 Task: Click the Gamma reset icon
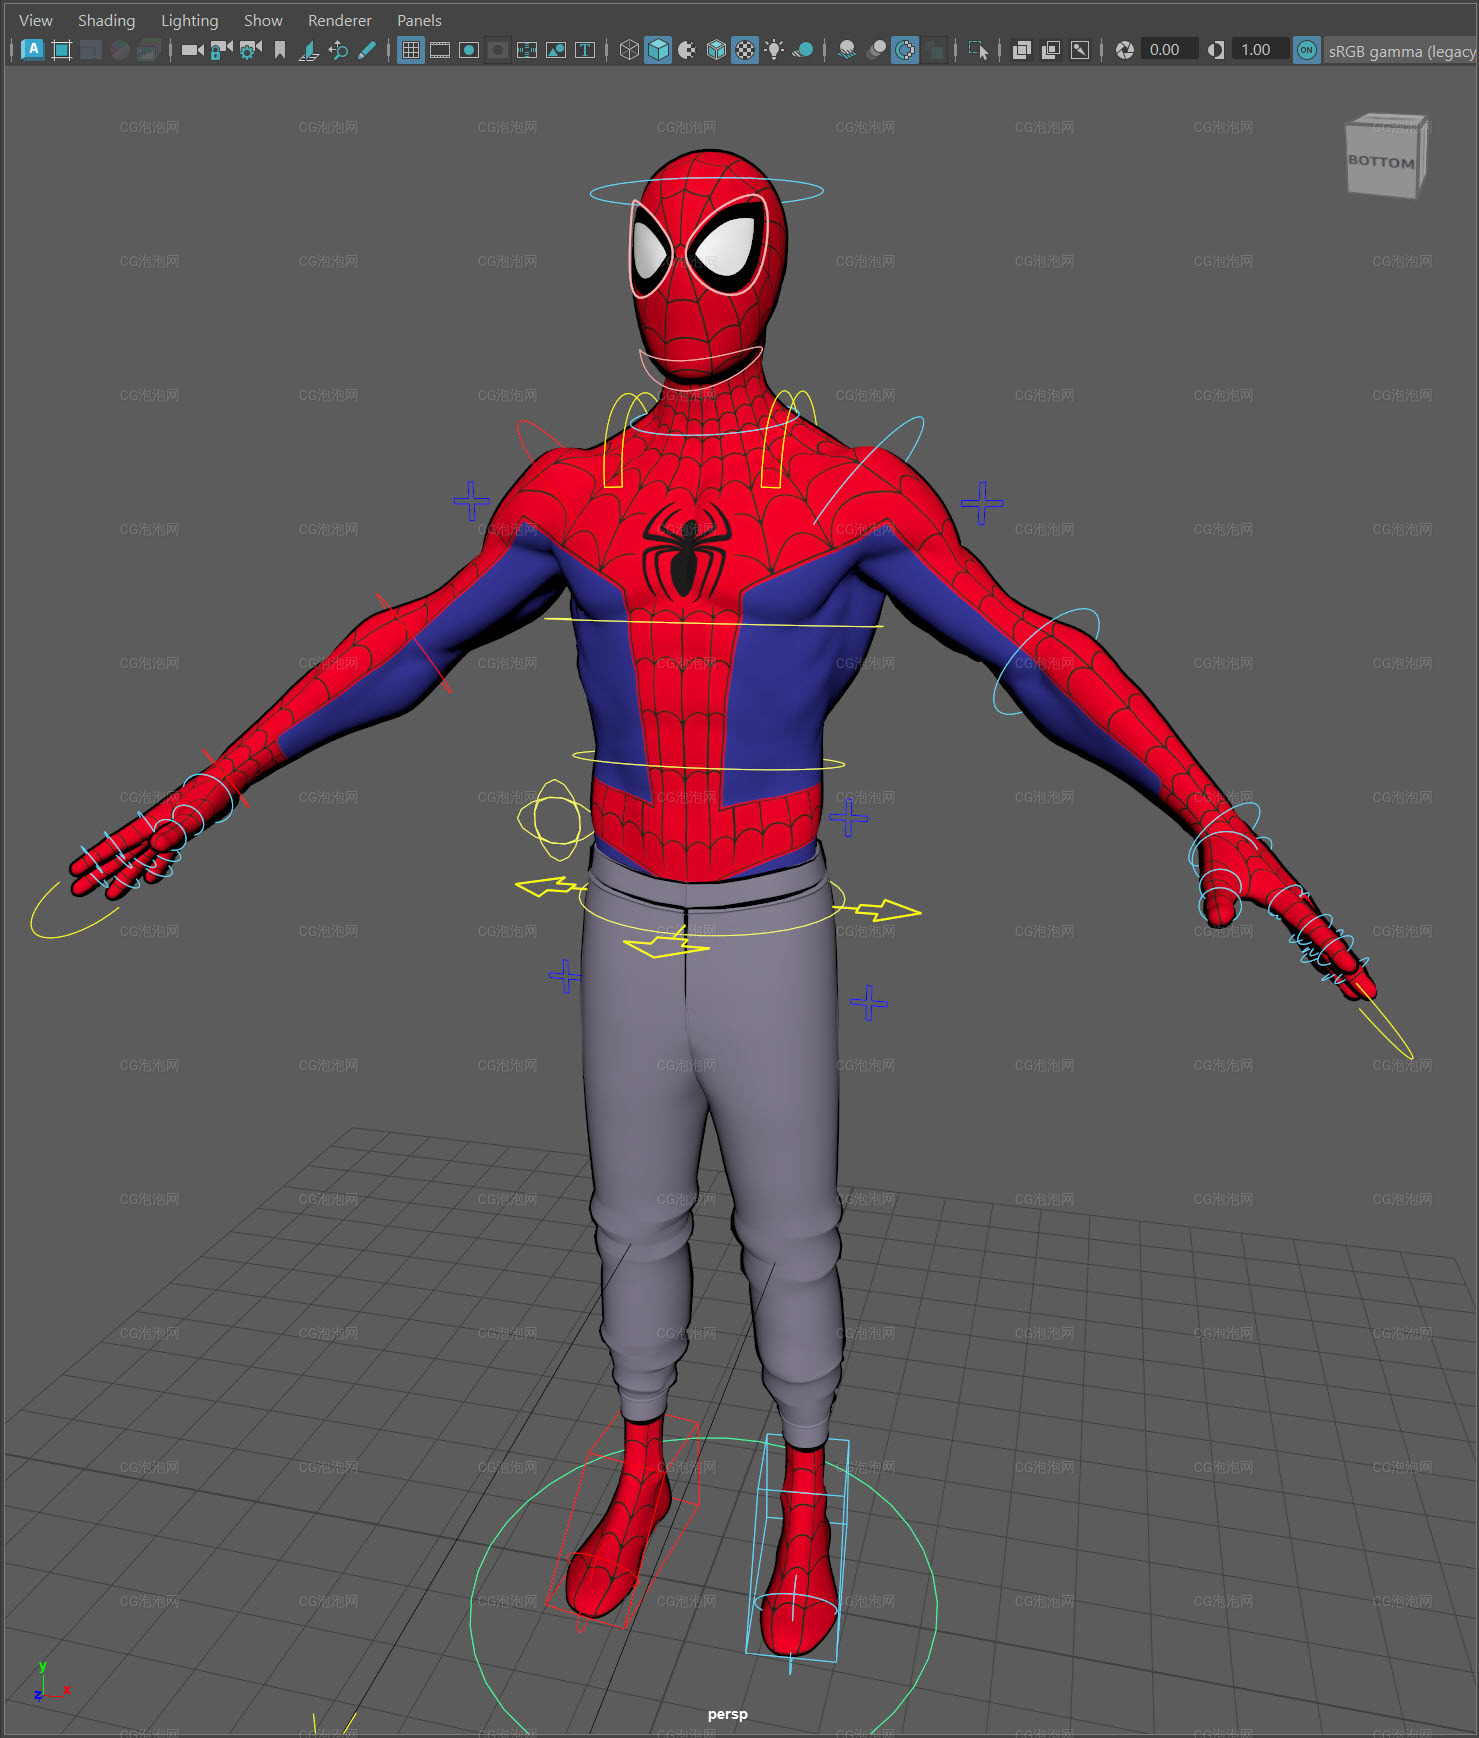tap(1216, 50)
